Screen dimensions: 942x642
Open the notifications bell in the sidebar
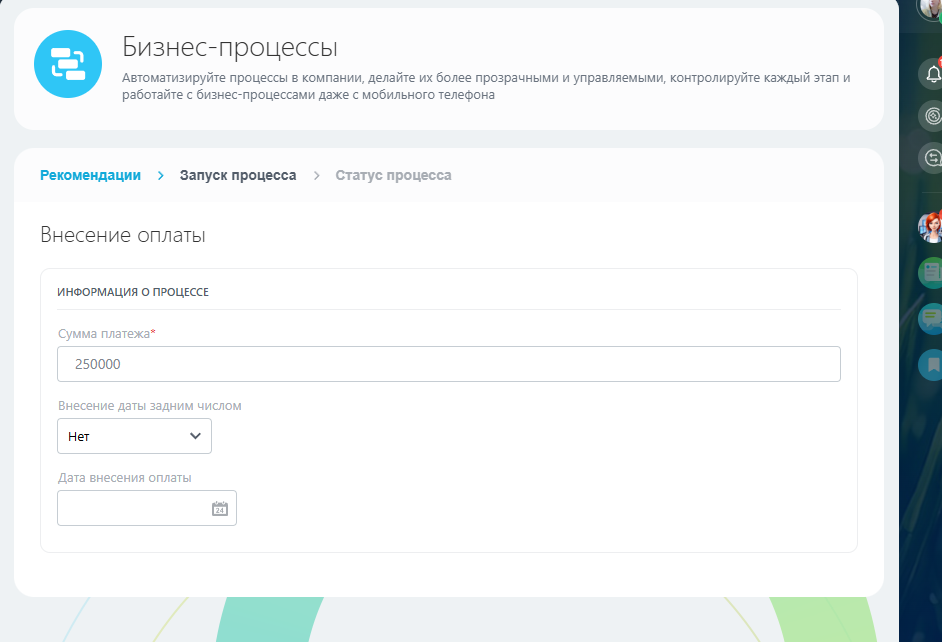[x=932, y=74]
